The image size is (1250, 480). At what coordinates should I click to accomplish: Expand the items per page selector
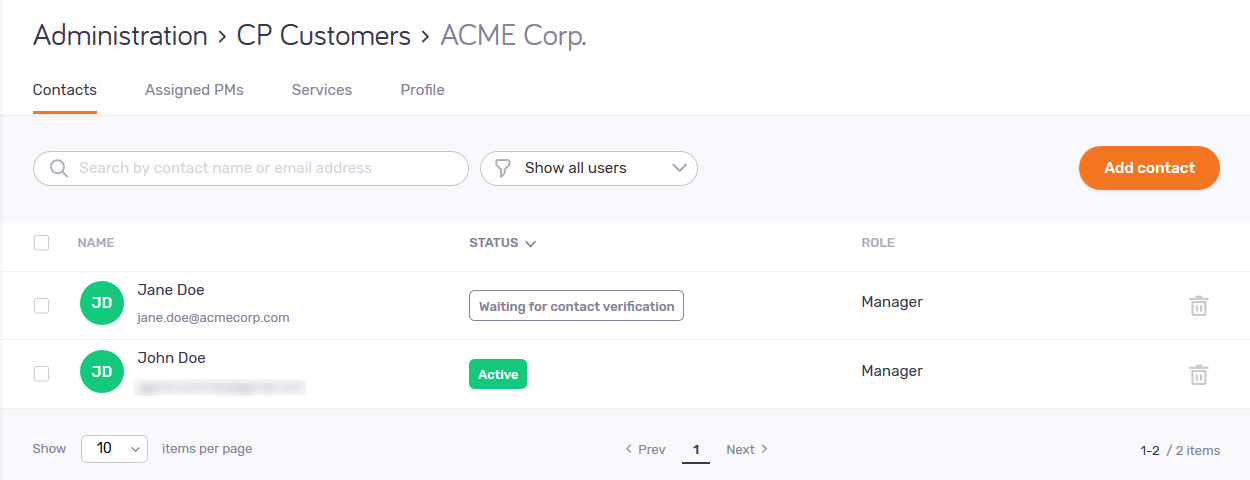tap(114, 449)
